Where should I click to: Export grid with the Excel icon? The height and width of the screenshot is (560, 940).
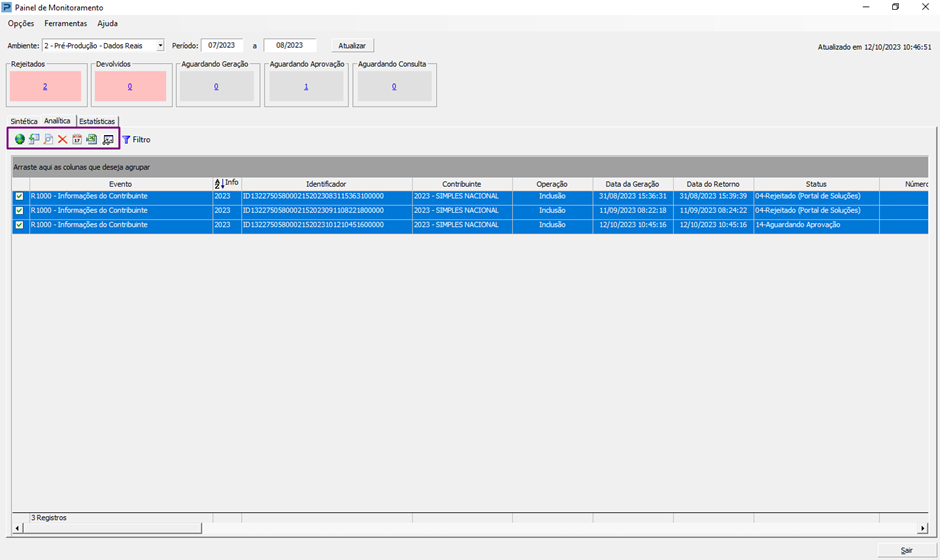click(x=91, y=139)
